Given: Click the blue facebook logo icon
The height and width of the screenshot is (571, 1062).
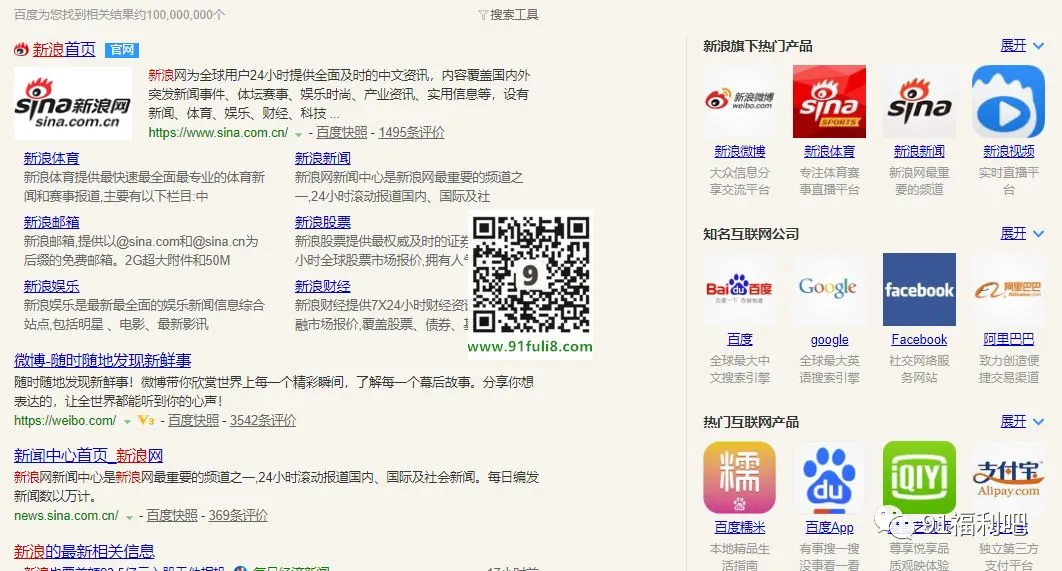Looking at the screenshot, I should coord(919,289).
